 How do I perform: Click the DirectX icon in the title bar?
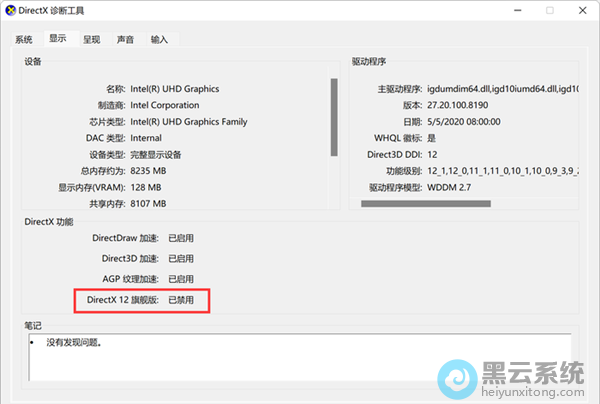tap(11, 11)
